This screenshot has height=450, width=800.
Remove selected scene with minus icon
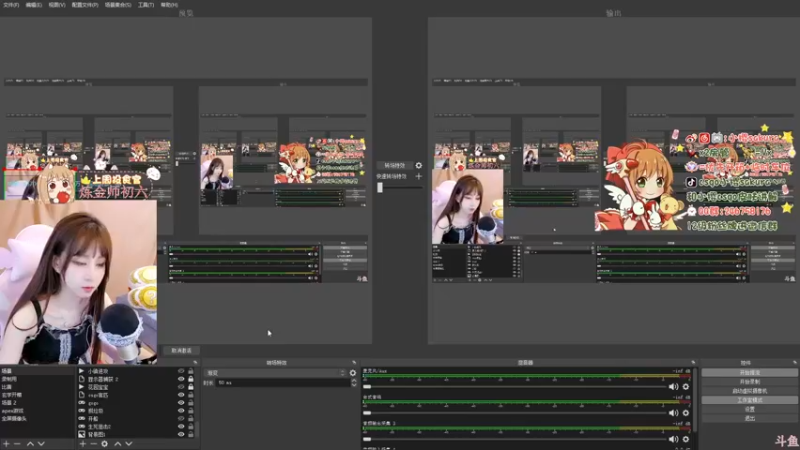coord(17,444)
